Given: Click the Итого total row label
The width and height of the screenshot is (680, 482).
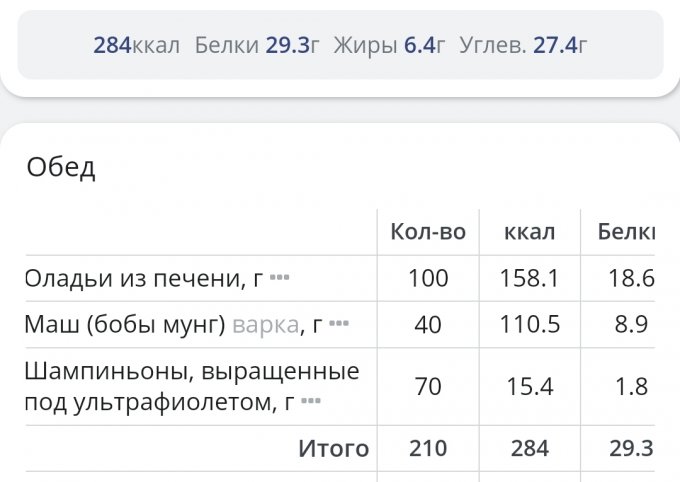Looking at the screenshot, I should (333, 449).
